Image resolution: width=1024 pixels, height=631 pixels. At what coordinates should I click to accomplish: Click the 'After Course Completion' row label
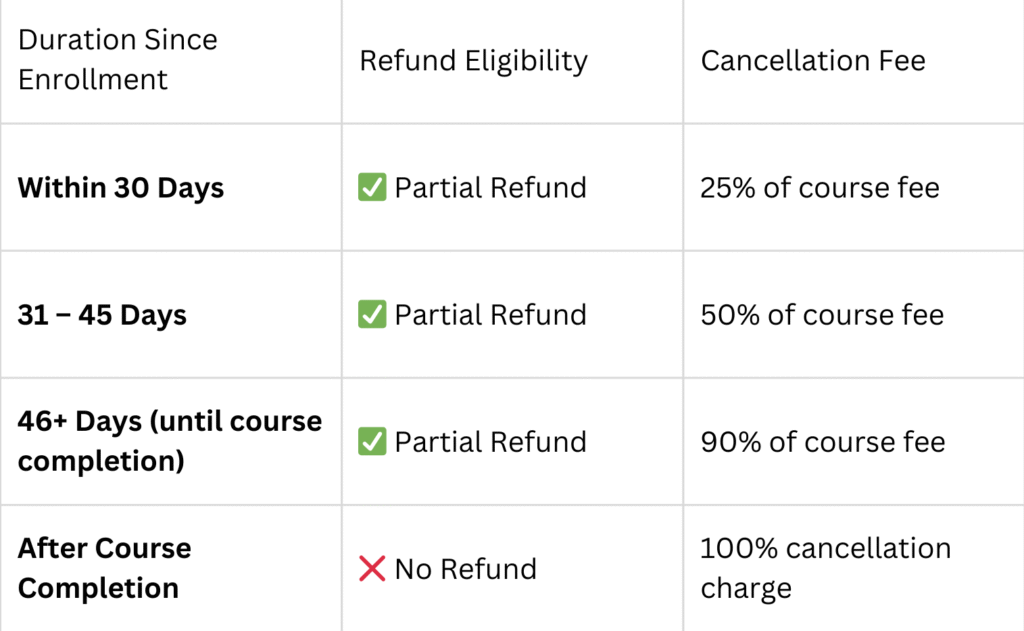pos(104,568)
